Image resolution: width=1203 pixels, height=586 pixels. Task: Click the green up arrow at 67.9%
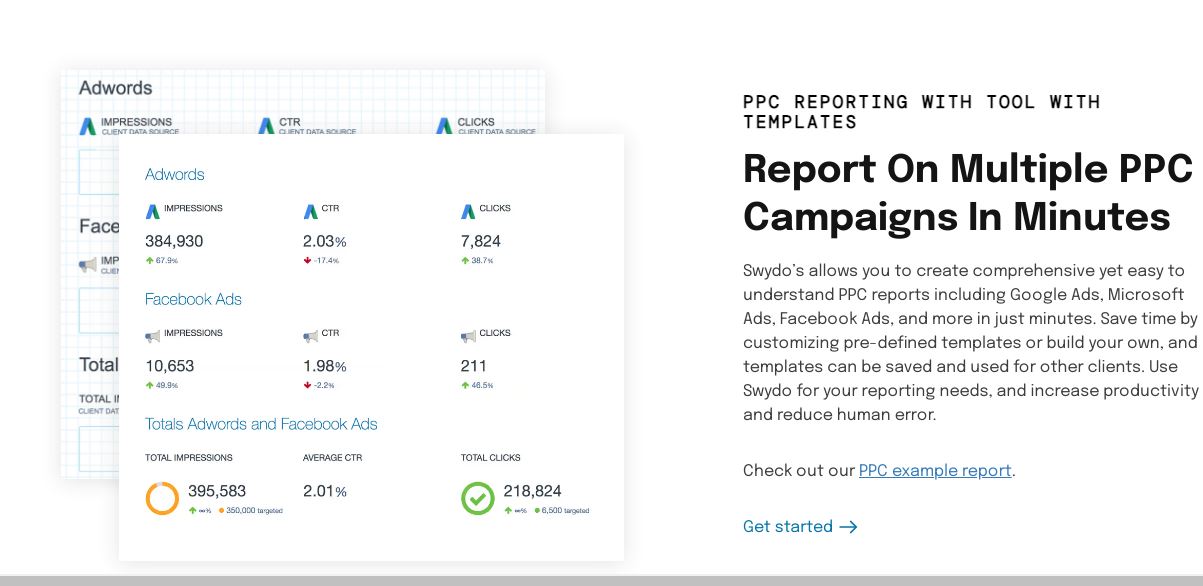click(x=150, y=261)
